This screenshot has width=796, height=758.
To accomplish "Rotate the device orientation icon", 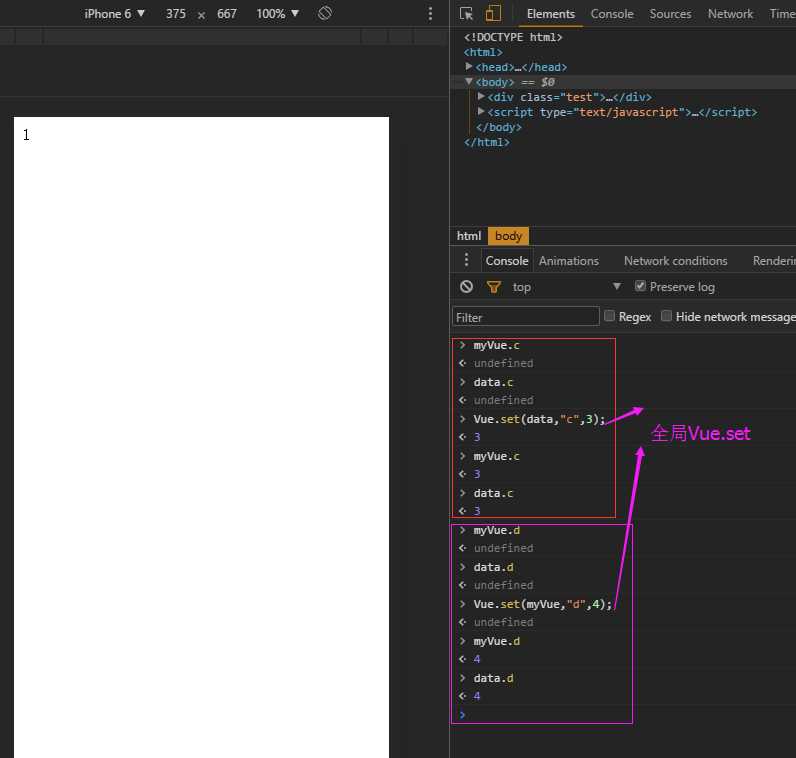I will click(x=325, y=13).
